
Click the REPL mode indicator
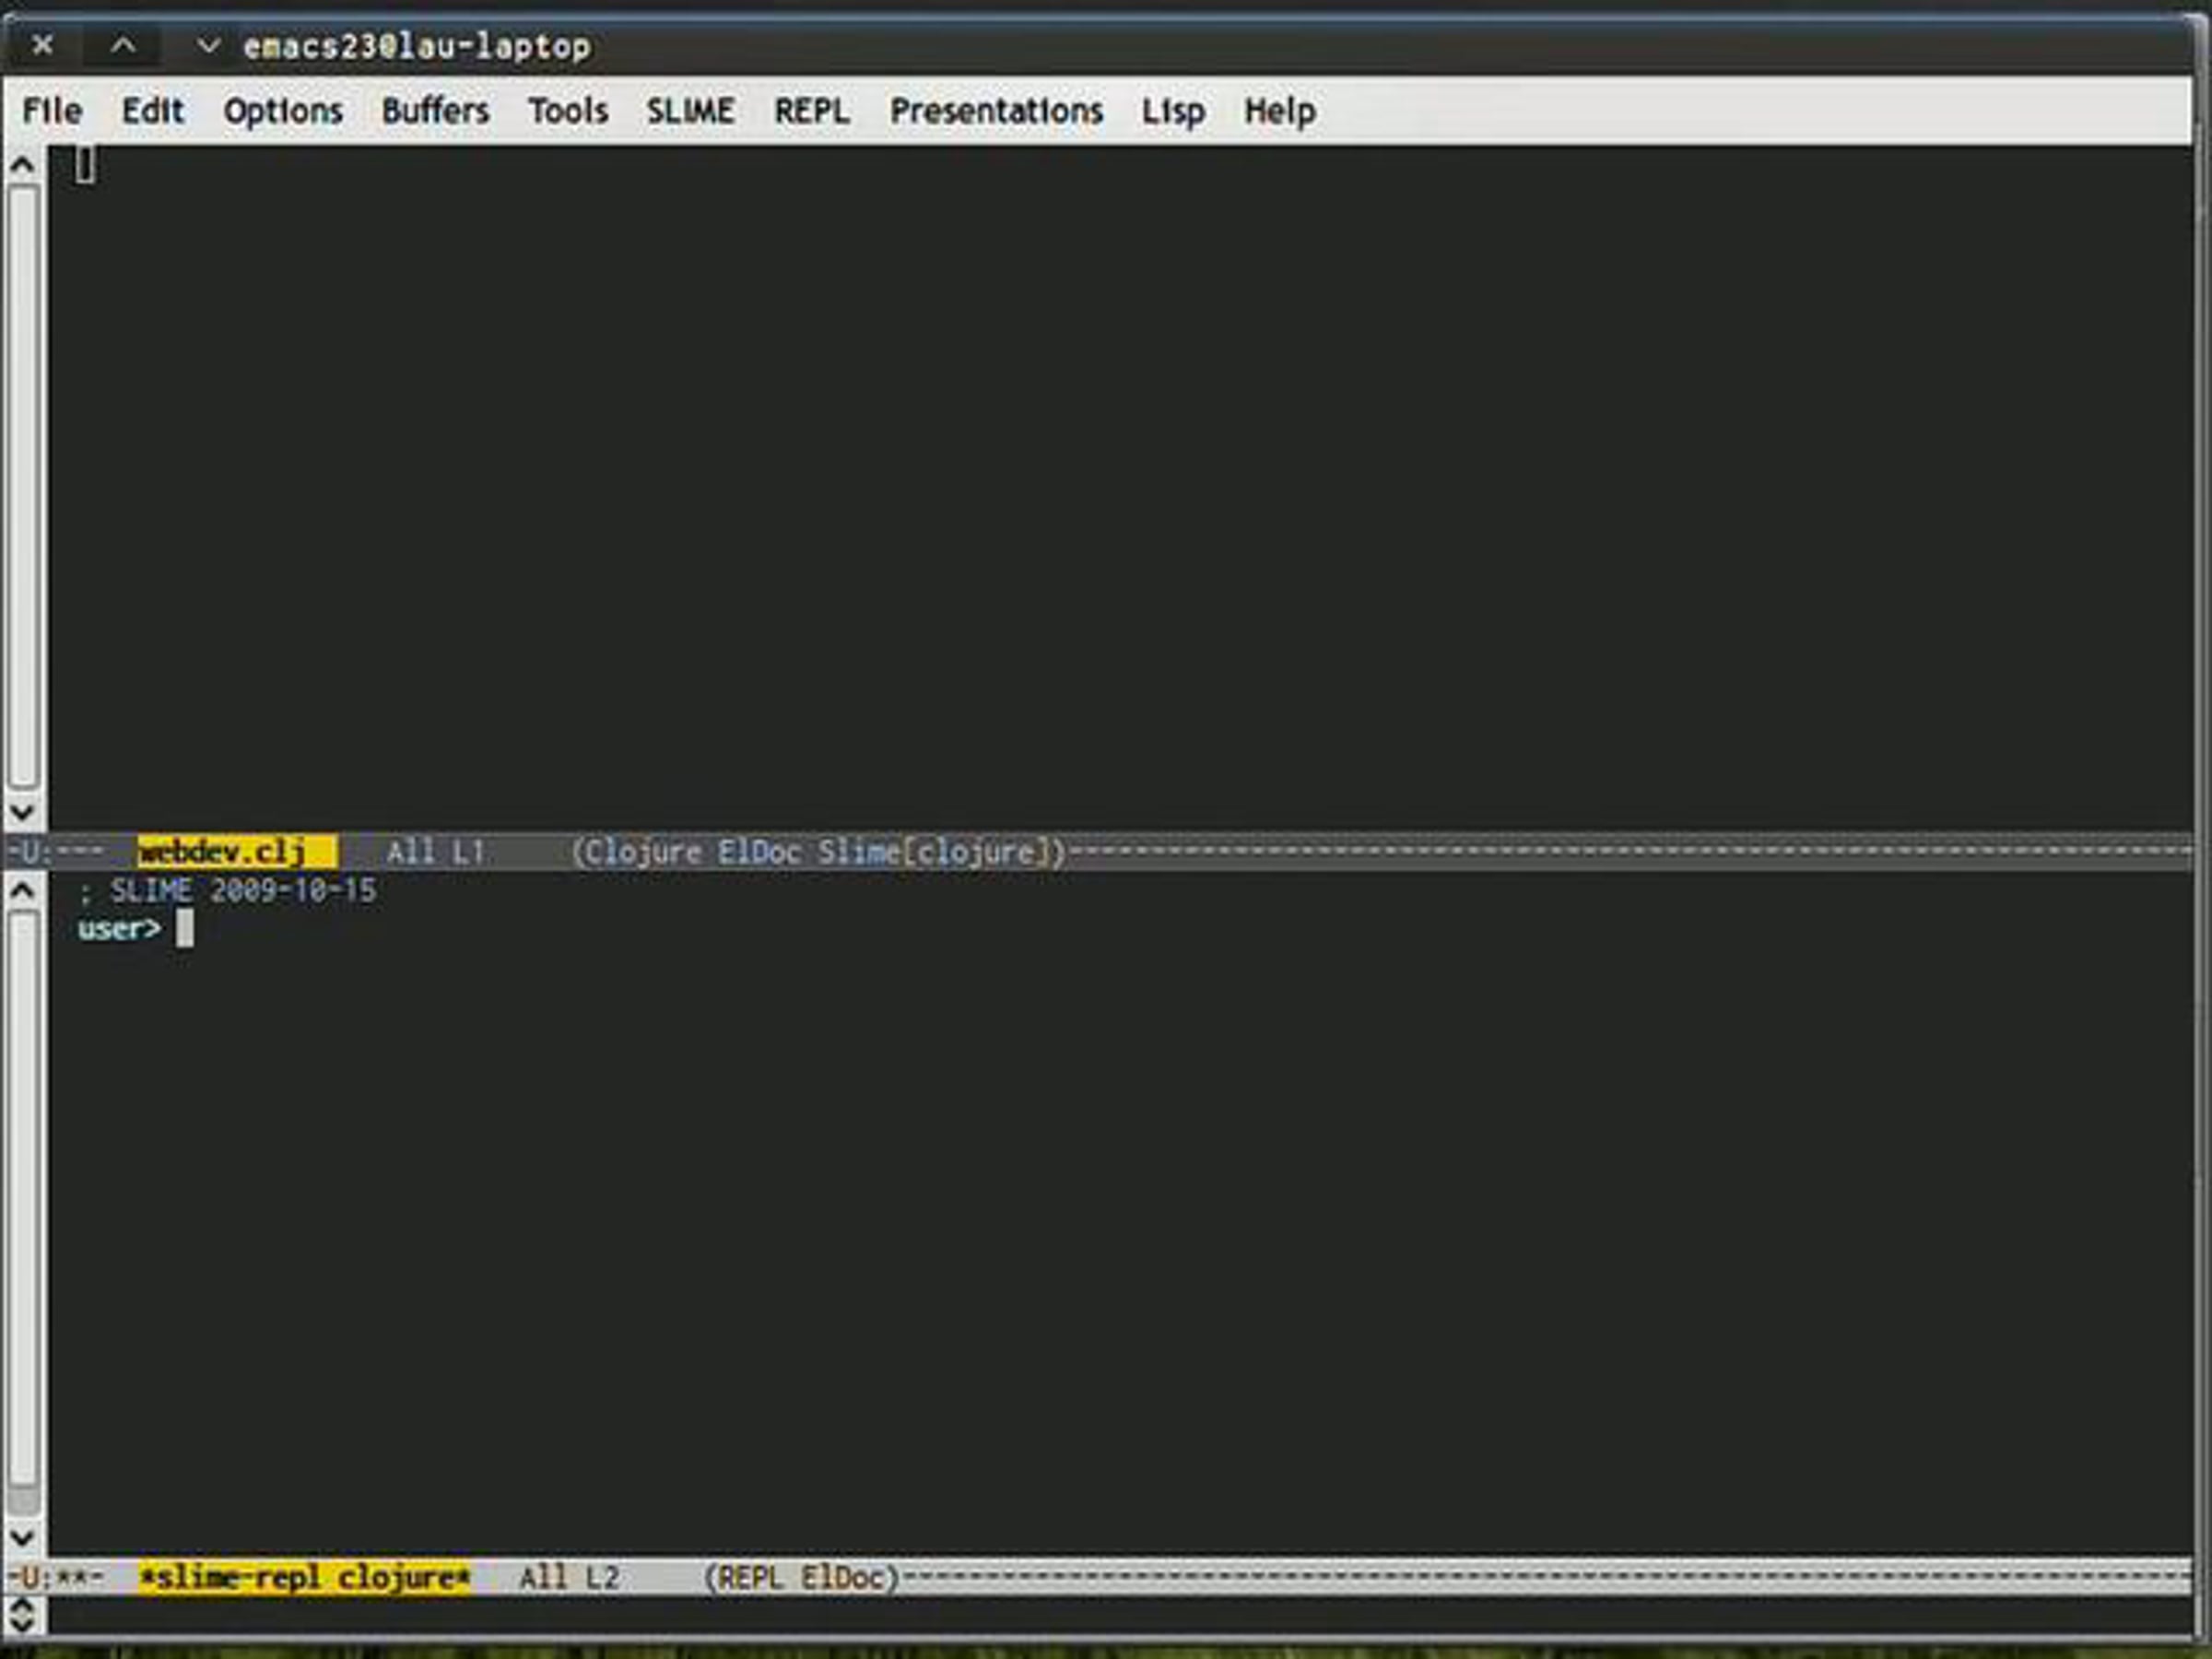[750, 1578]
